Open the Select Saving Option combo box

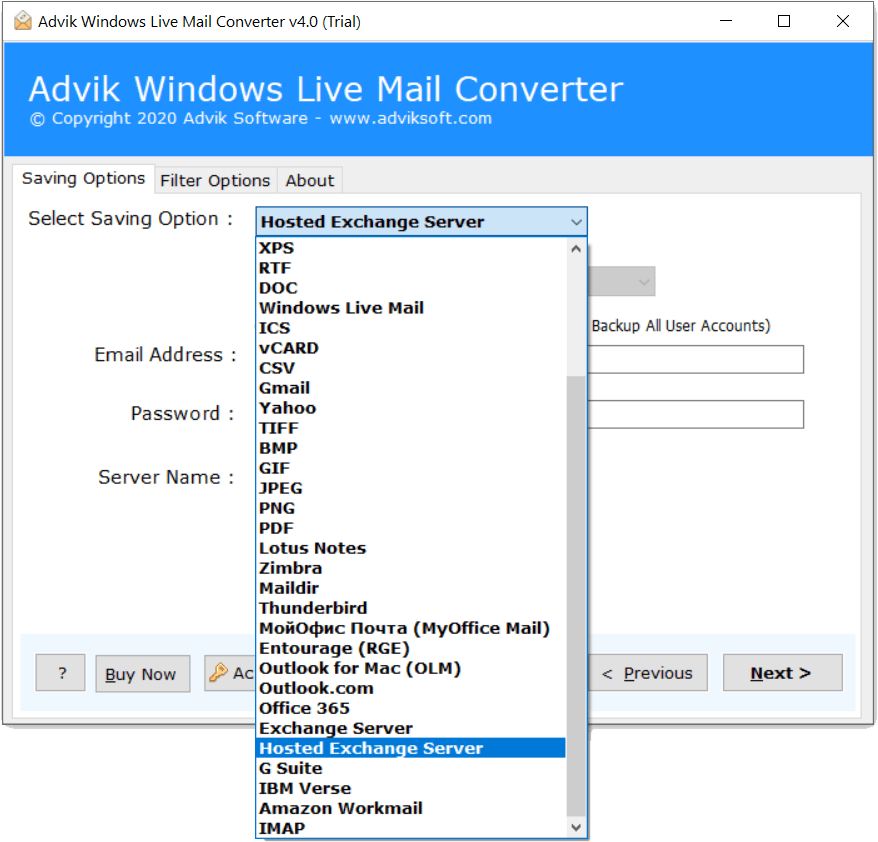click(421, 222)
